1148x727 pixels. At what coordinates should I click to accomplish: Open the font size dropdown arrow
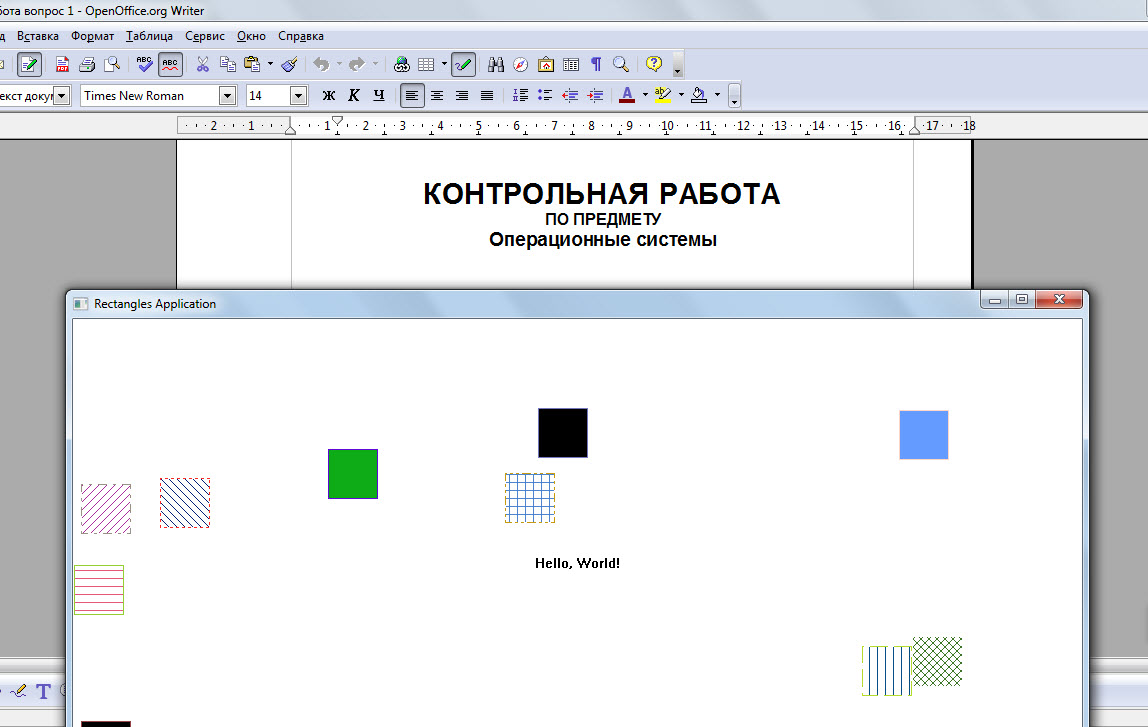(298, 96)
